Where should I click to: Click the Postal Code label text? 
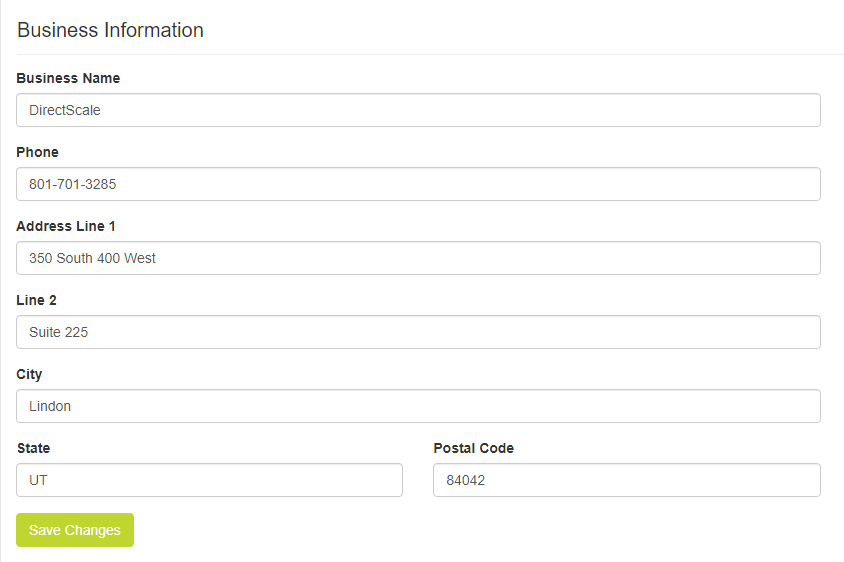pyautogui.click(x=473, y=448)
